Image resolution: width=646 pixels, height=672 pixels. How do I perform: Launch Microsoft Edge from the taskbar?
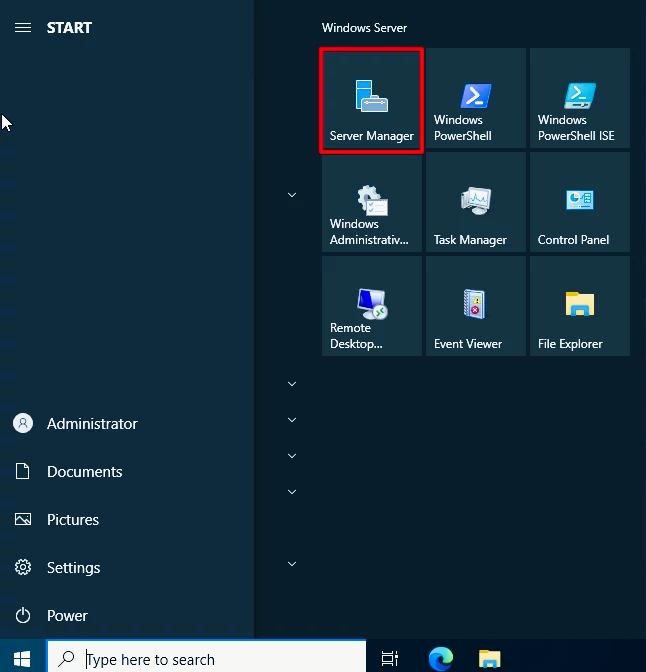[441, 659]
